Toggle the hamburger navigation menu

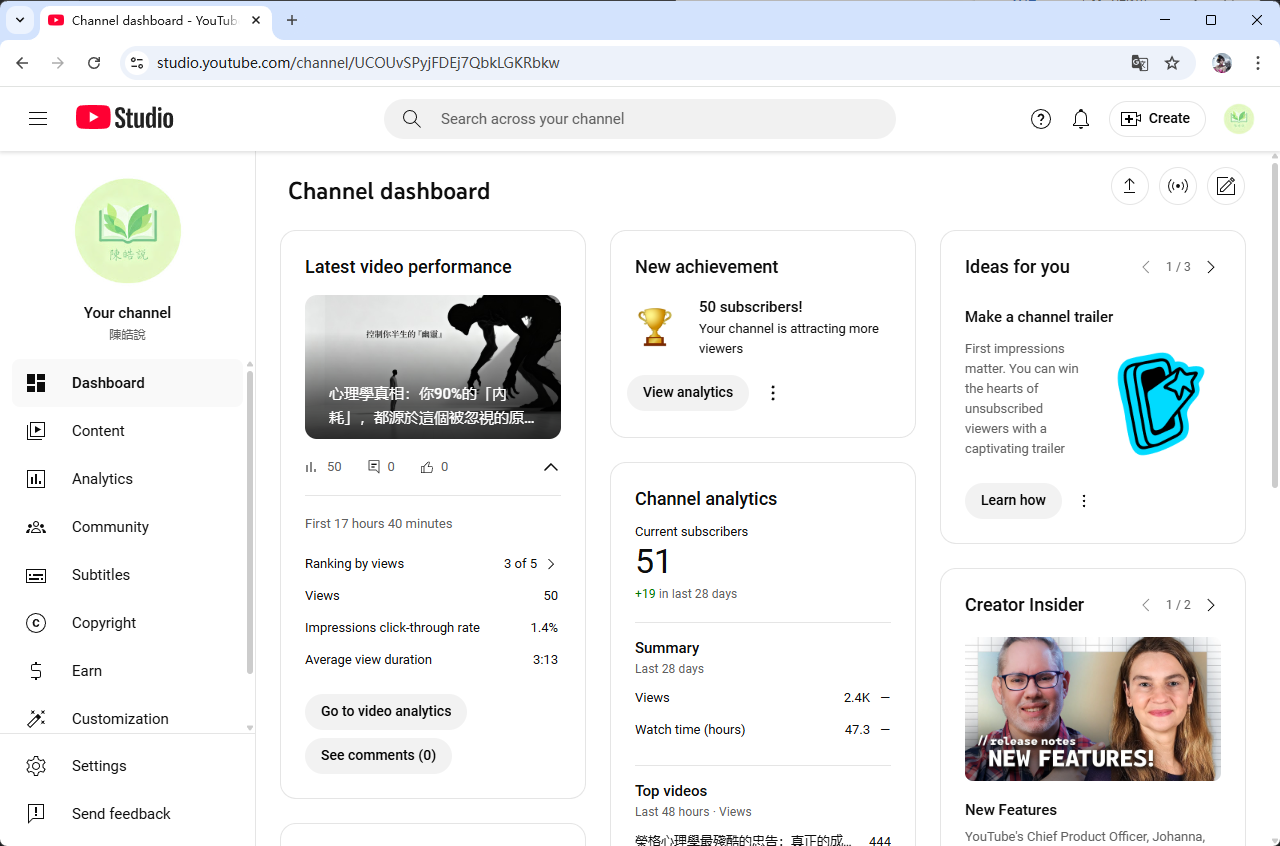pyautogui.click(x=38, y=119)
